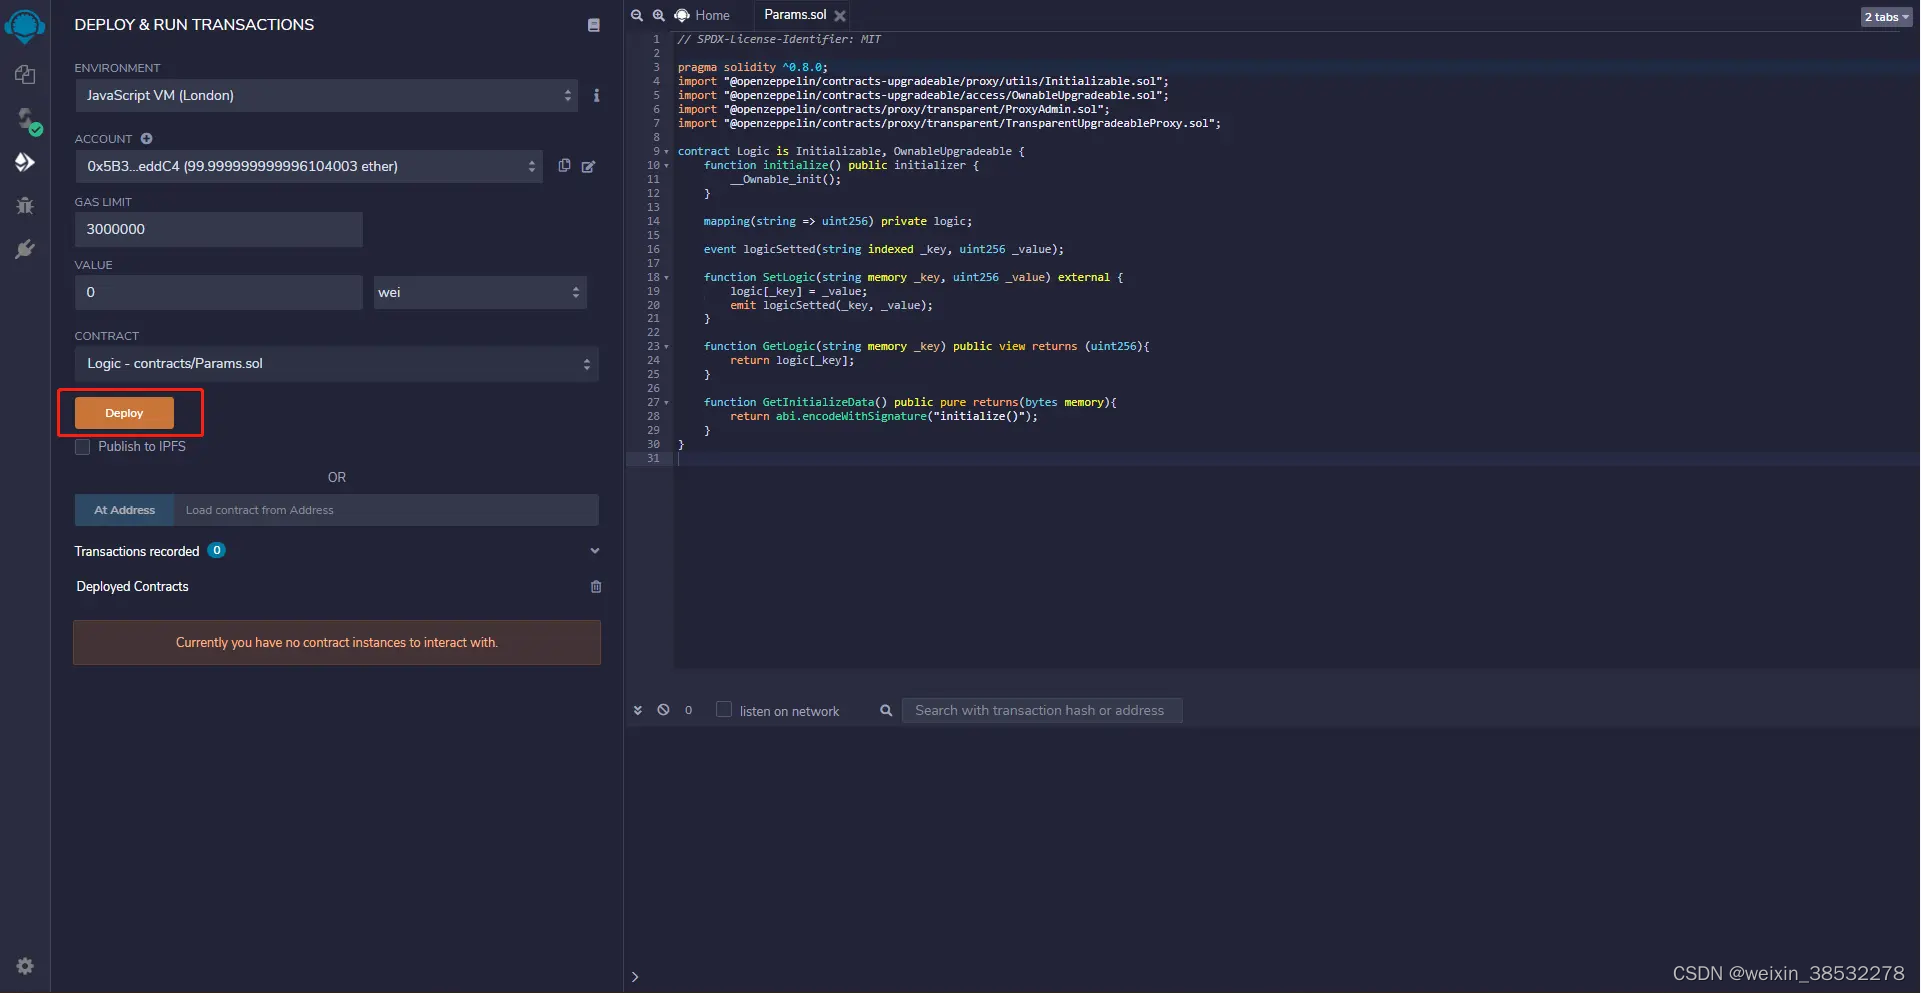Viewport: 1921px width, 993px height.
Task: Open the Debugger sidebar icon
Action: coord(25,205)
